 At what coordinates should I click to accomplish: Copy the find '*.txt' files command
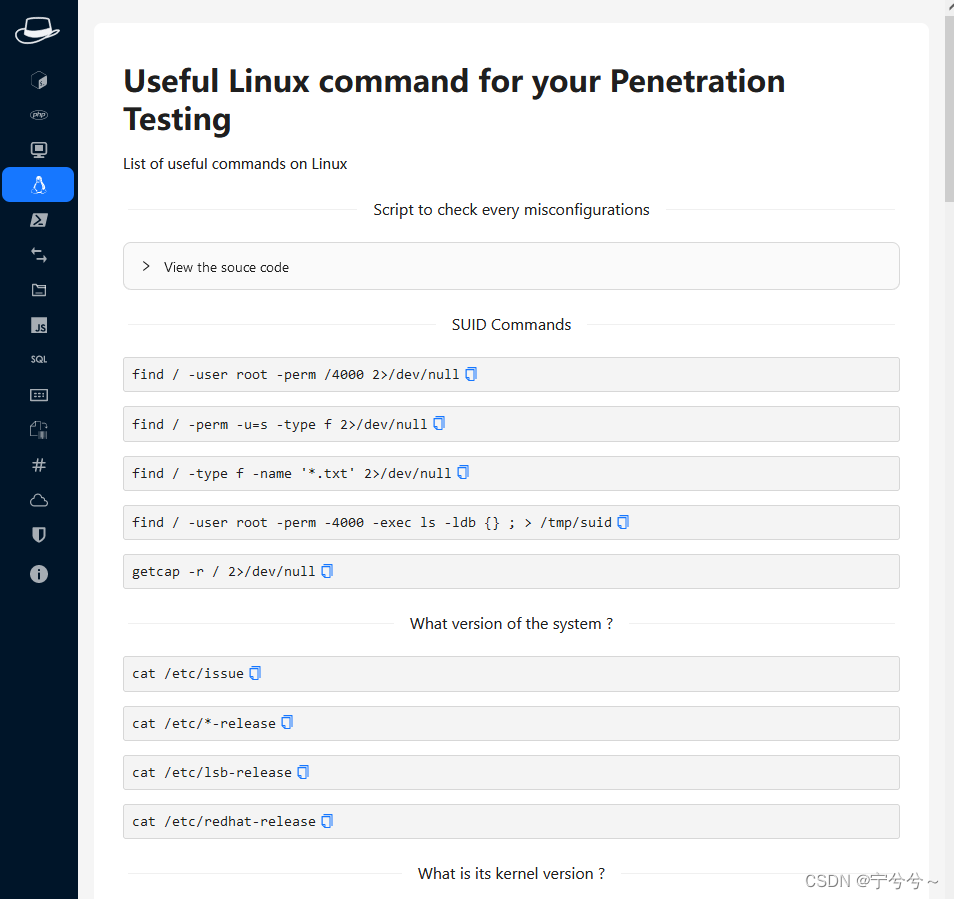click(463, 473)
